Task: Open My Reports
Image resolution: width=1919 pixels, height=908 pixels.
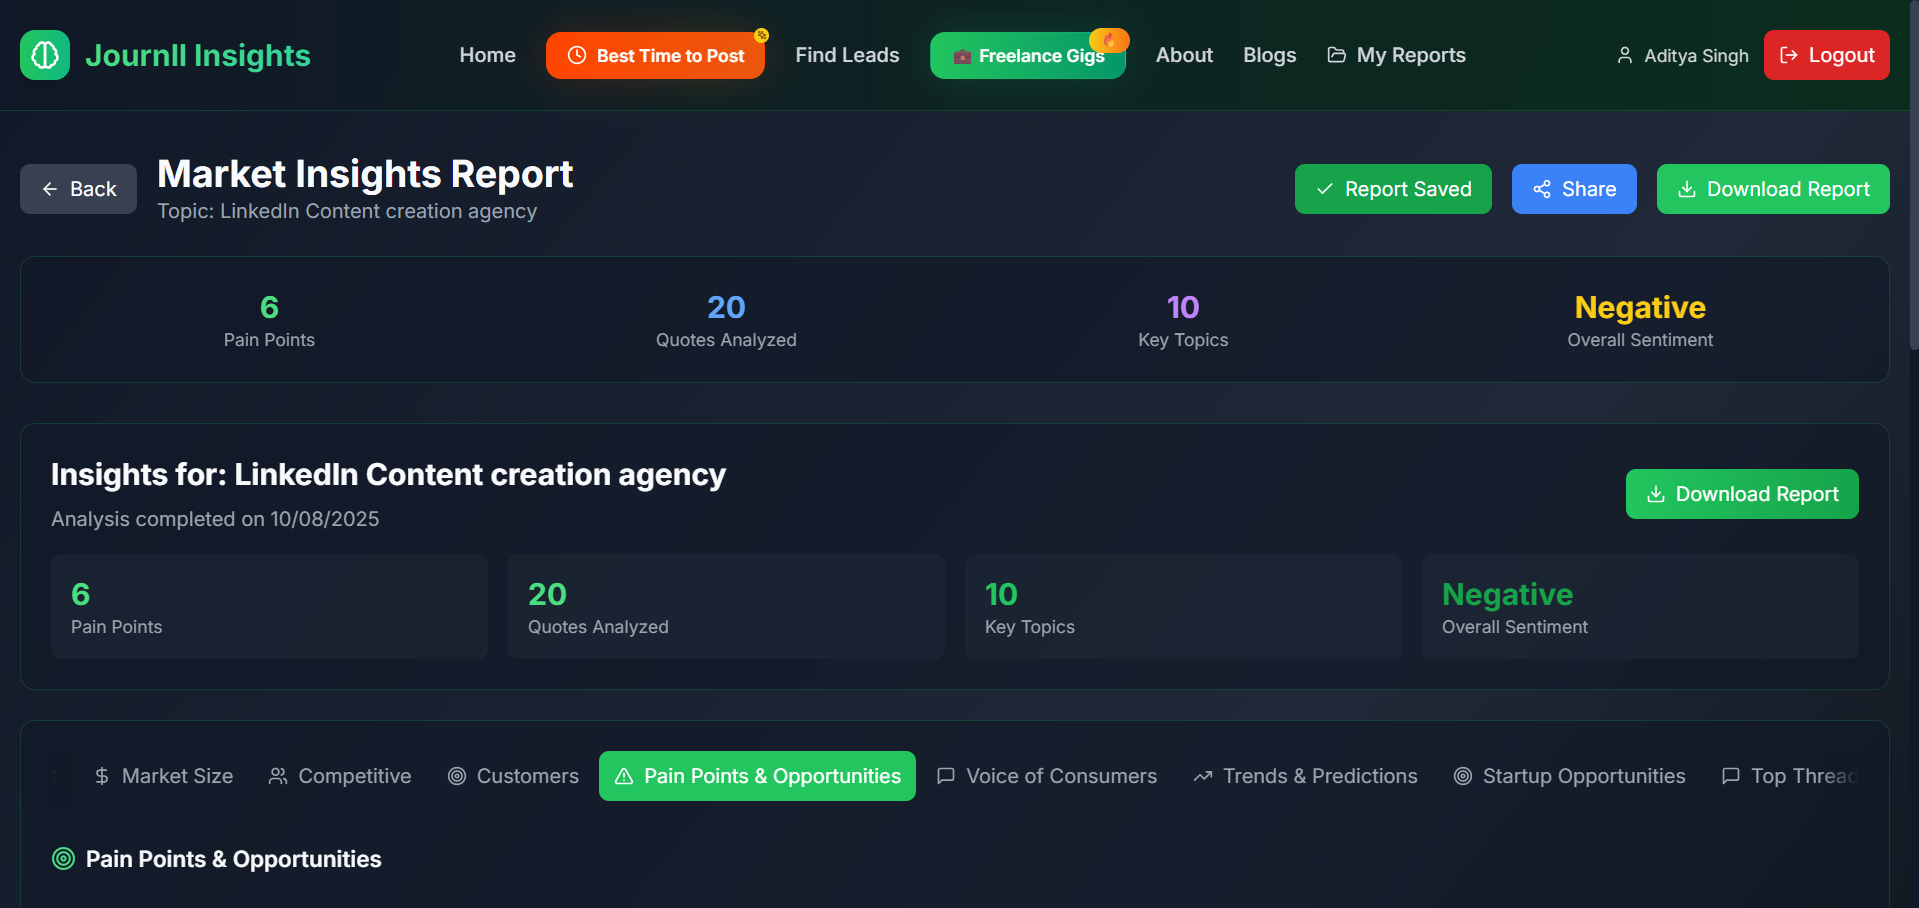Action: pos(1396,55)
